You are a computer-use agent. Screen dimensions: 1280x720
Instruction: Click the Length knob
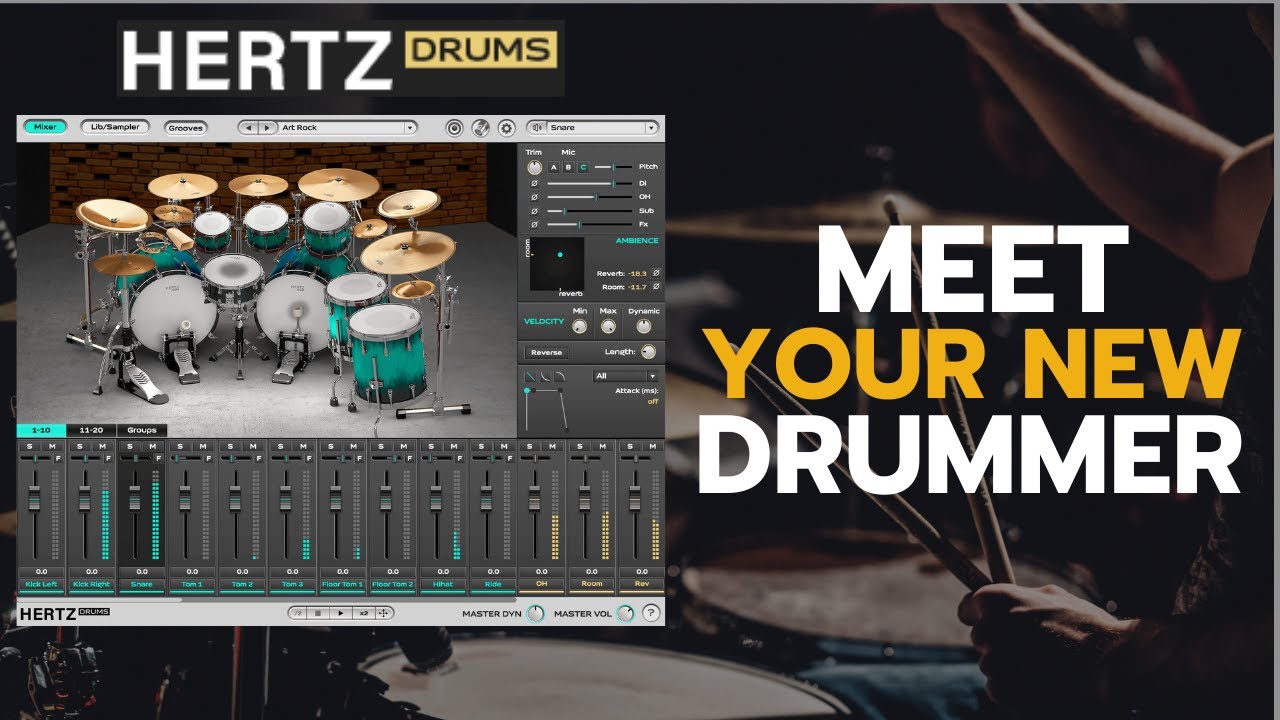click(x=649, y=352)
